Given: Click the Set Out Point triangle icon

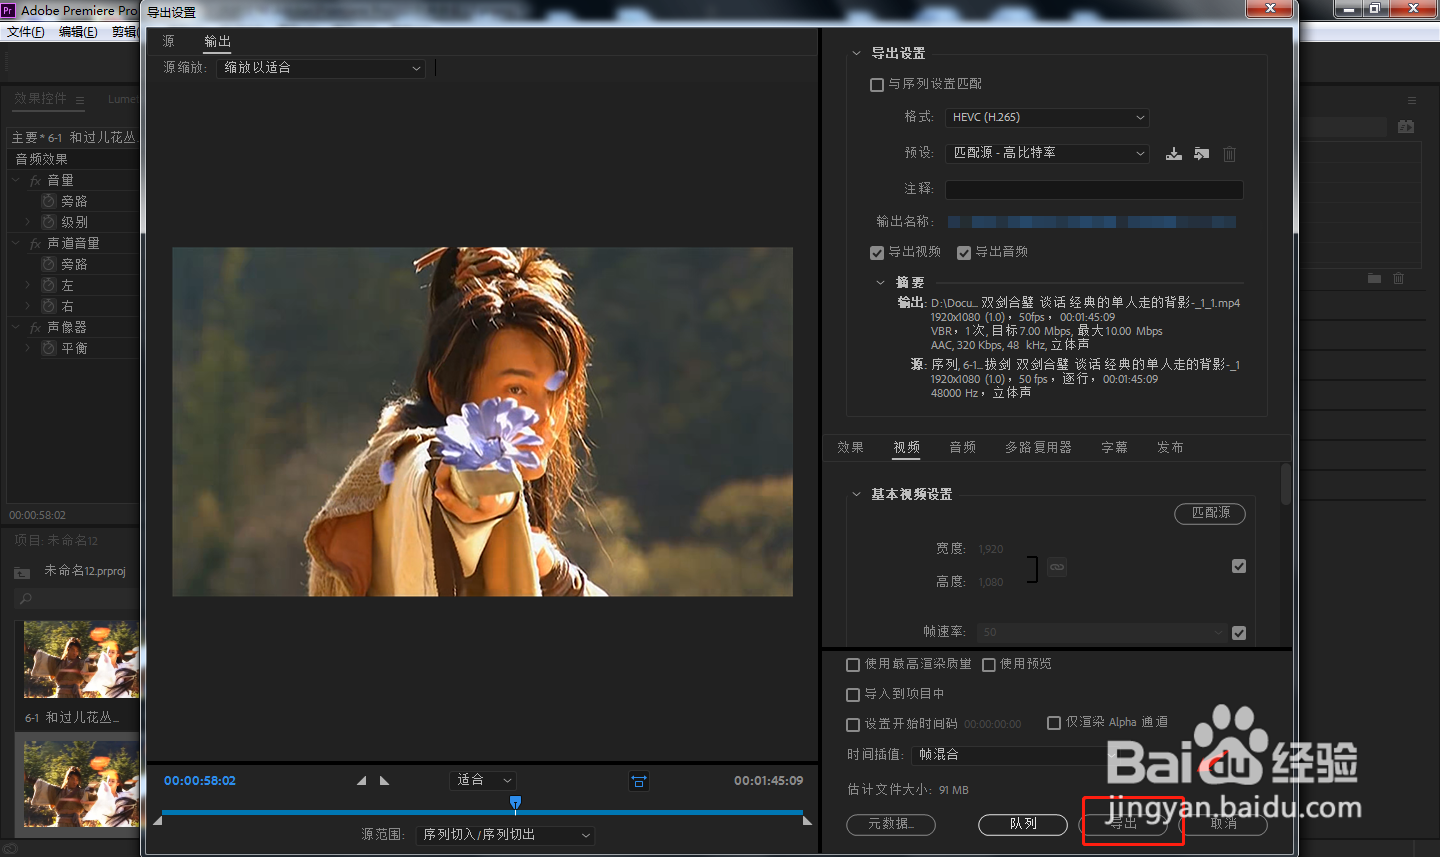Looking at the screenshot, I should coord(384,781).
